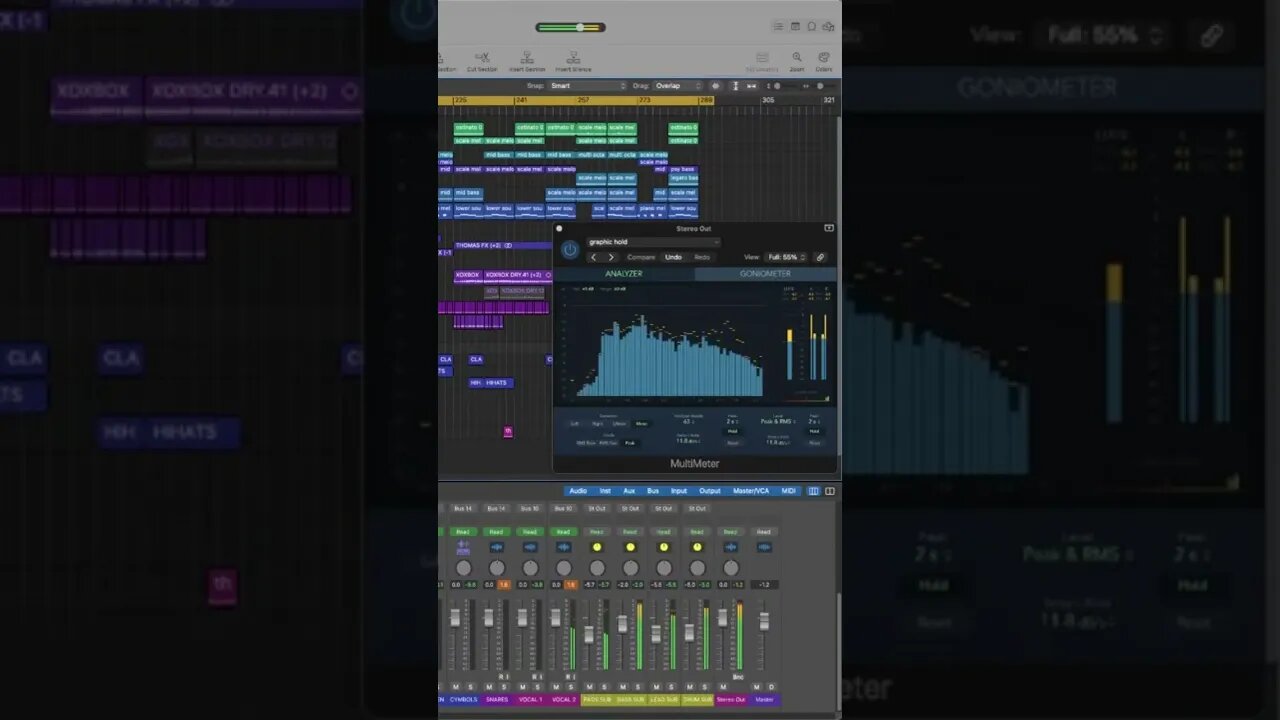The width and height of the screenshot is (1280, 720).
Task: Open the loop browser icon in top toolbar
Action: coord(812,27)
